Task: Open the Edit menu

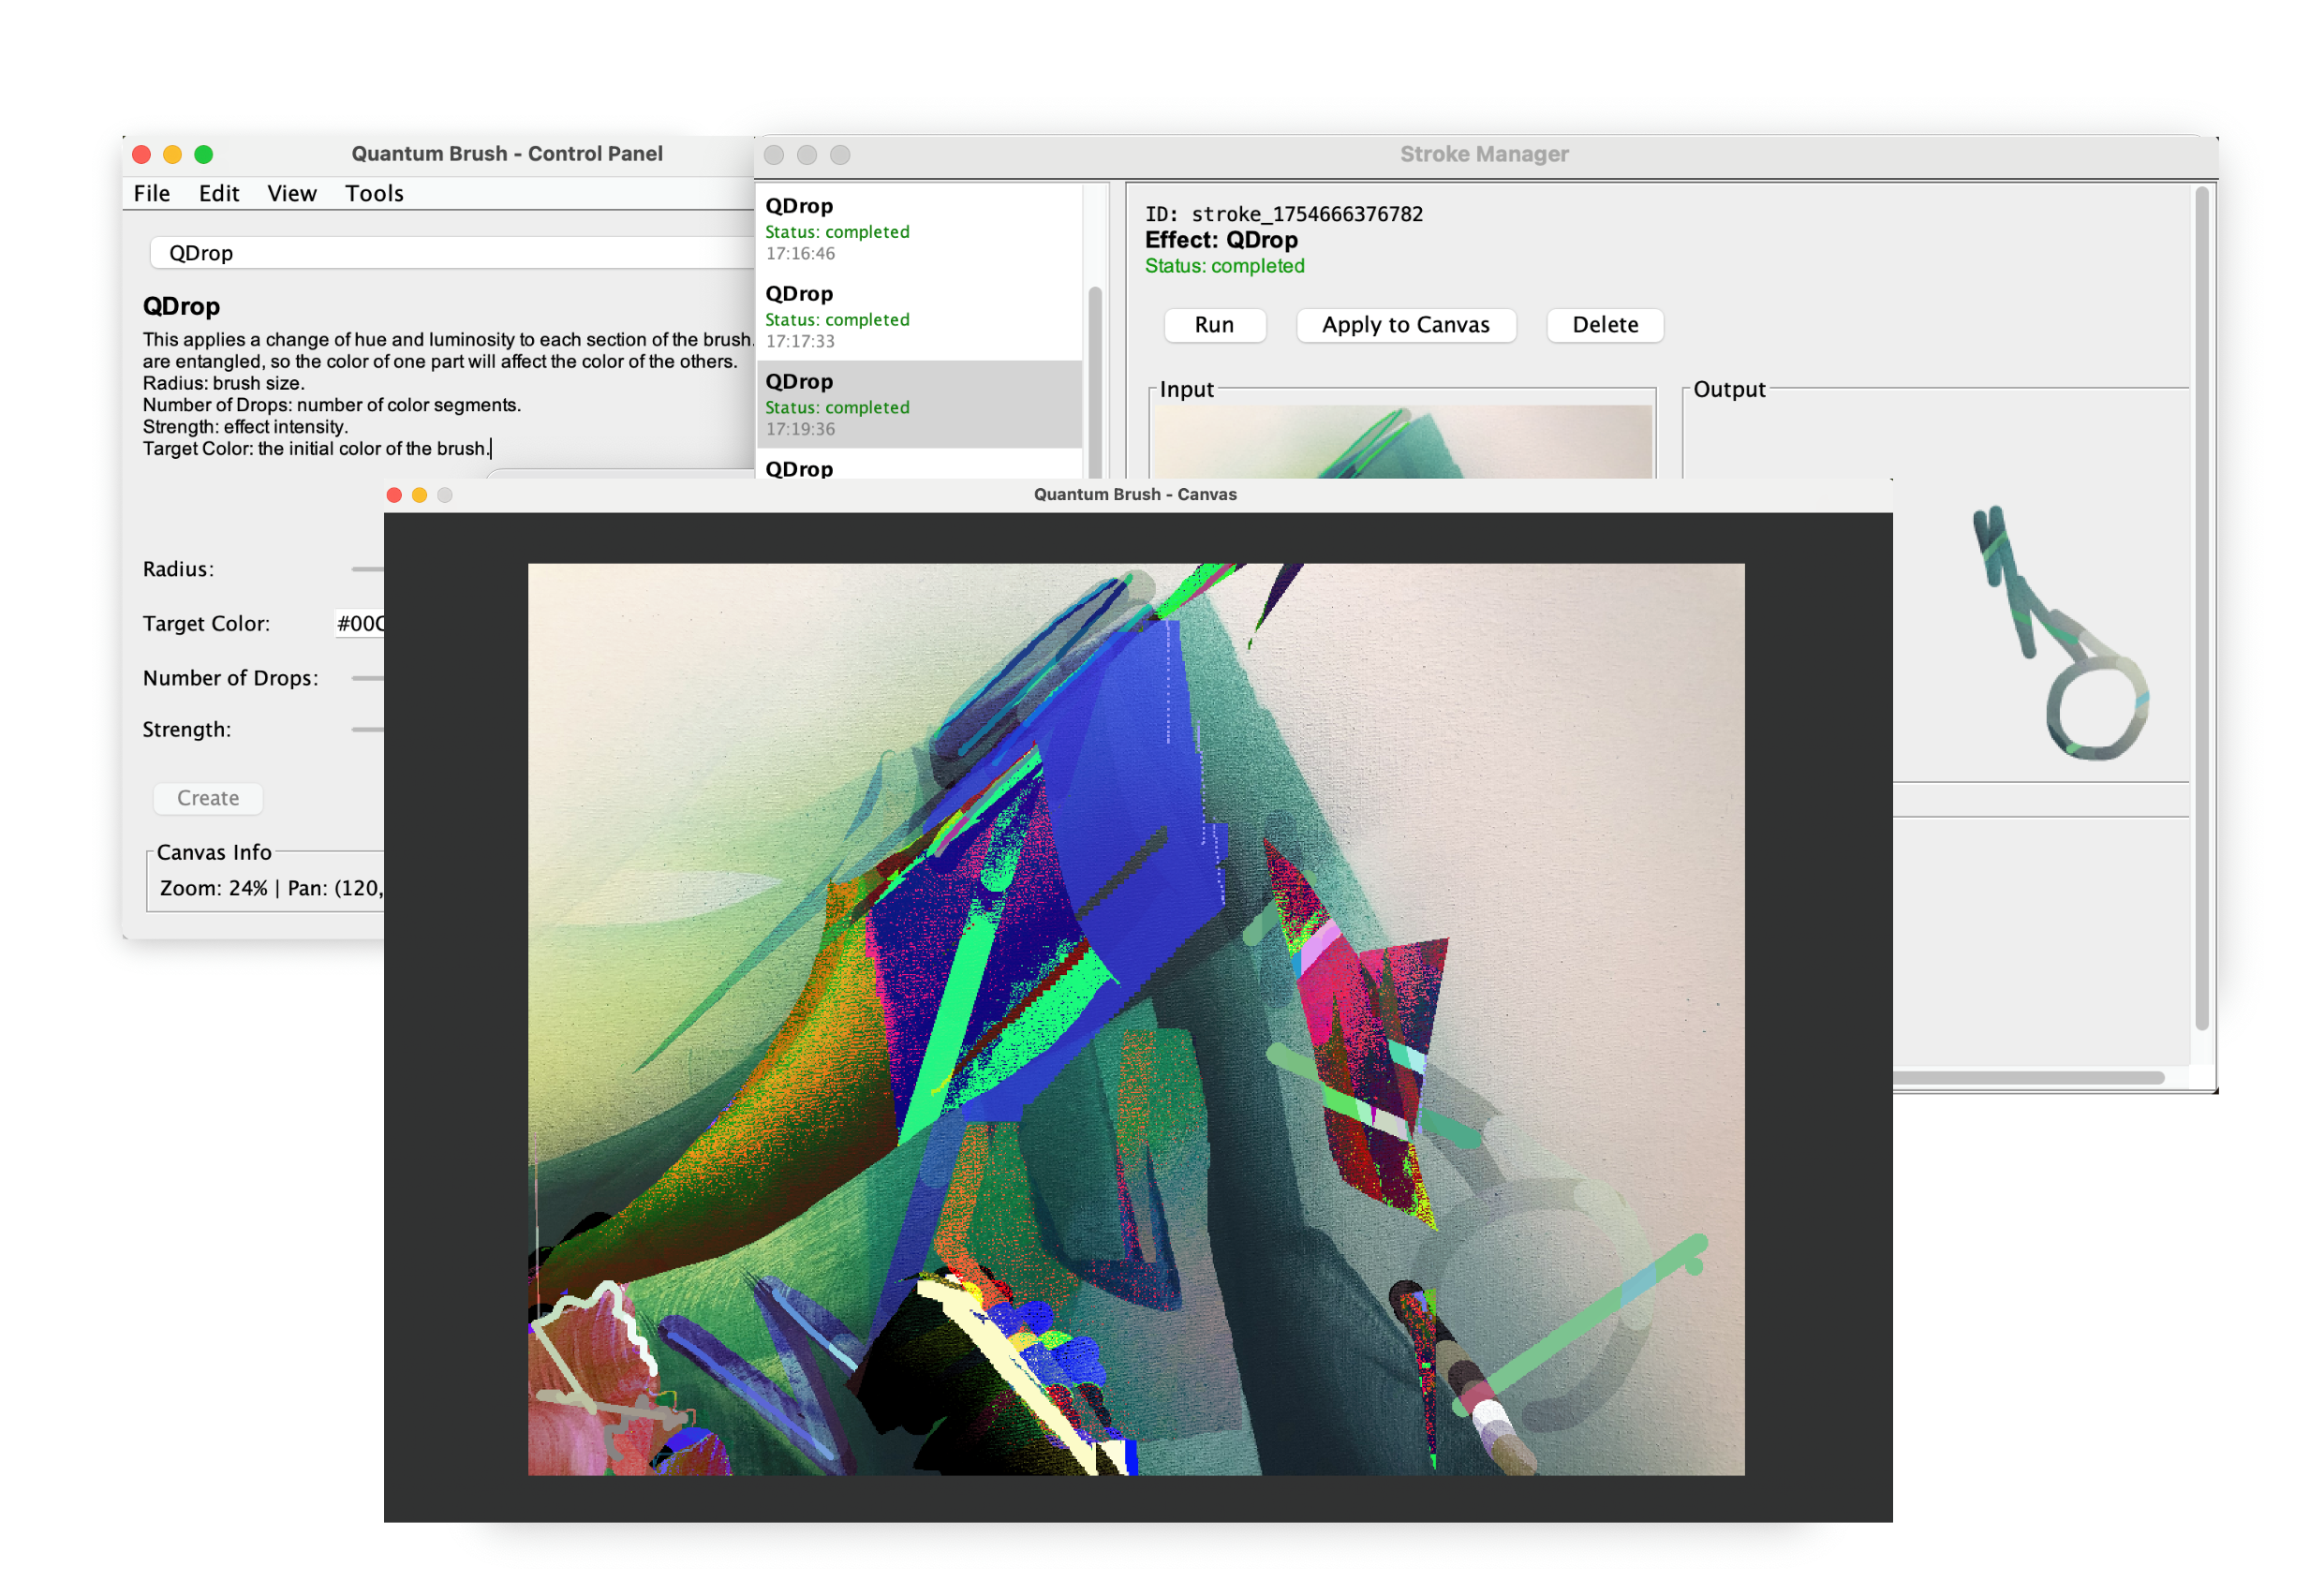Action: click(x=218, y=194)
